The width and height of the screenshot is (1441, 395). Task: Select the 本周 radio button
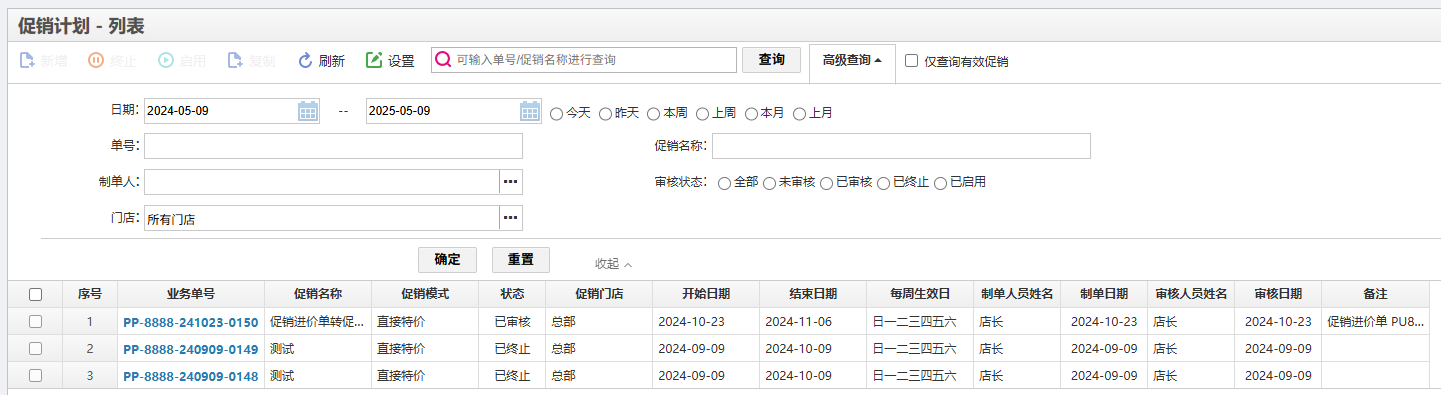654,114
